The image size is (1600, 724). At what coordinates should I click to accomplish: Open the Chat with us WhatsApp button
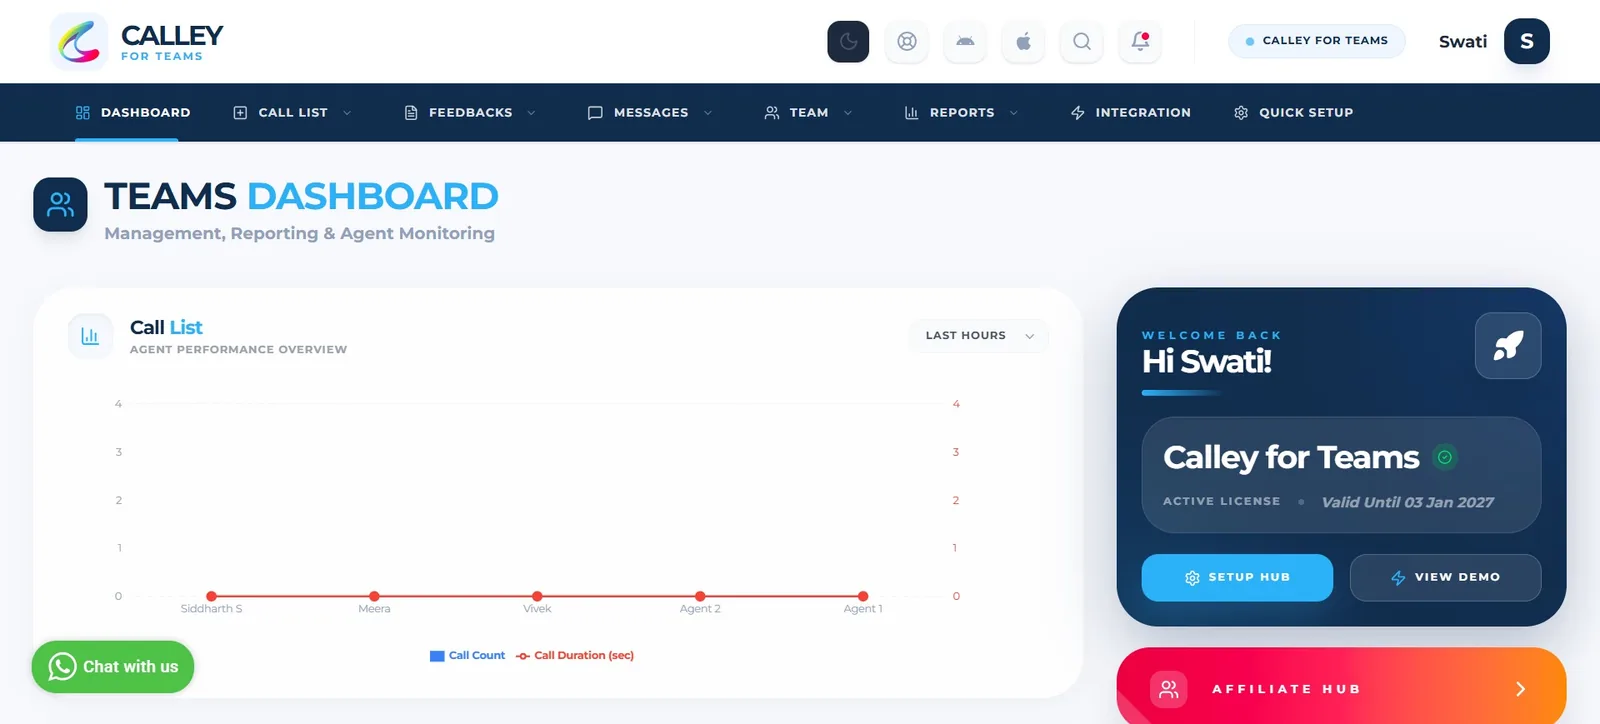113,667
